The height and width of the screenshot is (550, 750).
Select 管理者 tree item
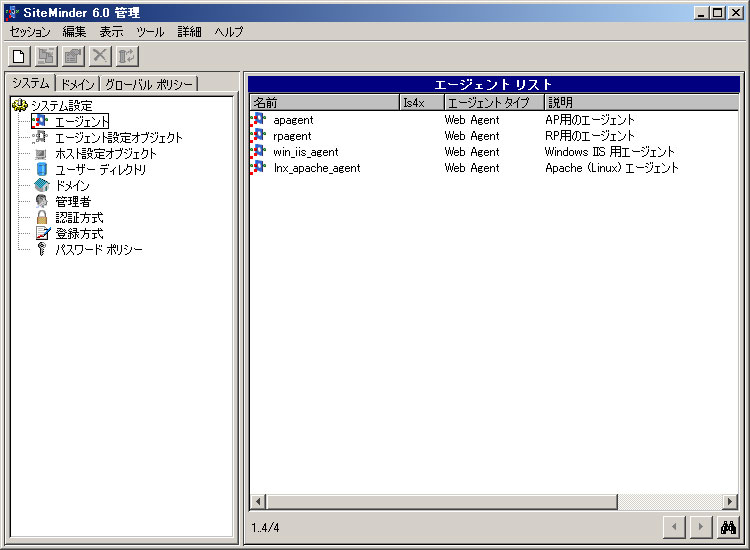click(x=73, y=201)
